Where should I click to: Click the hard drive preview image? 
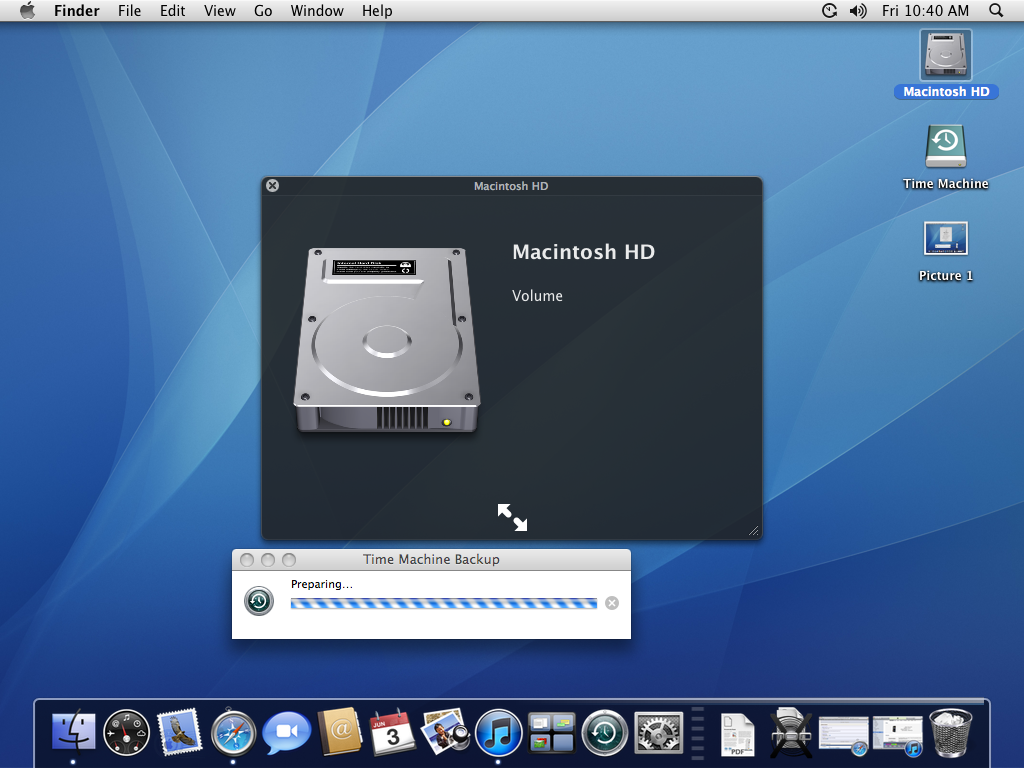coord(387,340)
